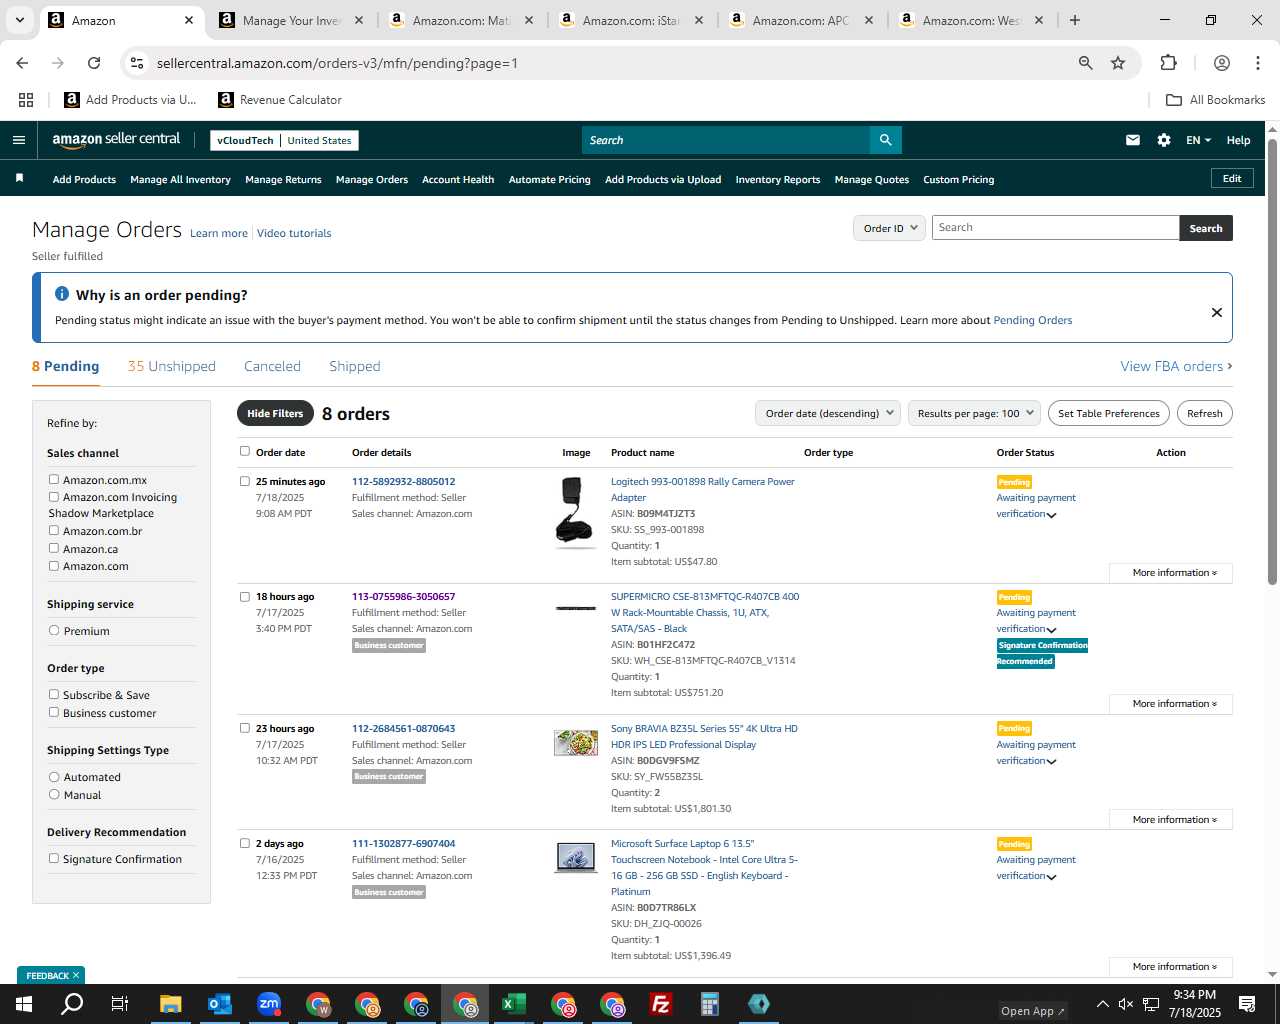
Task: Switch to the Shipped tab
Action: tap(355, 366)
